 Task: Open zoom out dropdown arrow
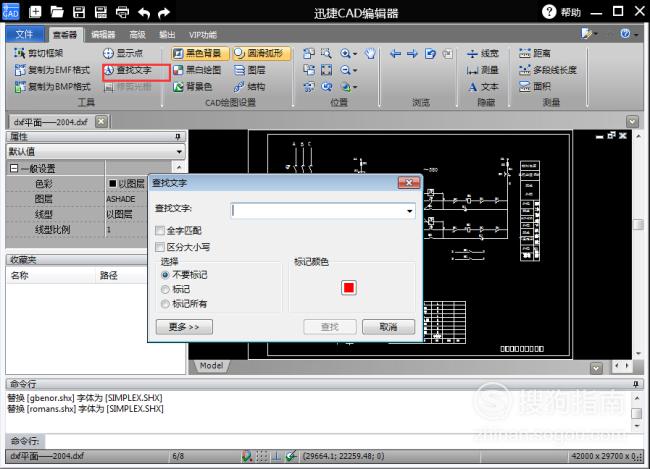pos(355,70)
